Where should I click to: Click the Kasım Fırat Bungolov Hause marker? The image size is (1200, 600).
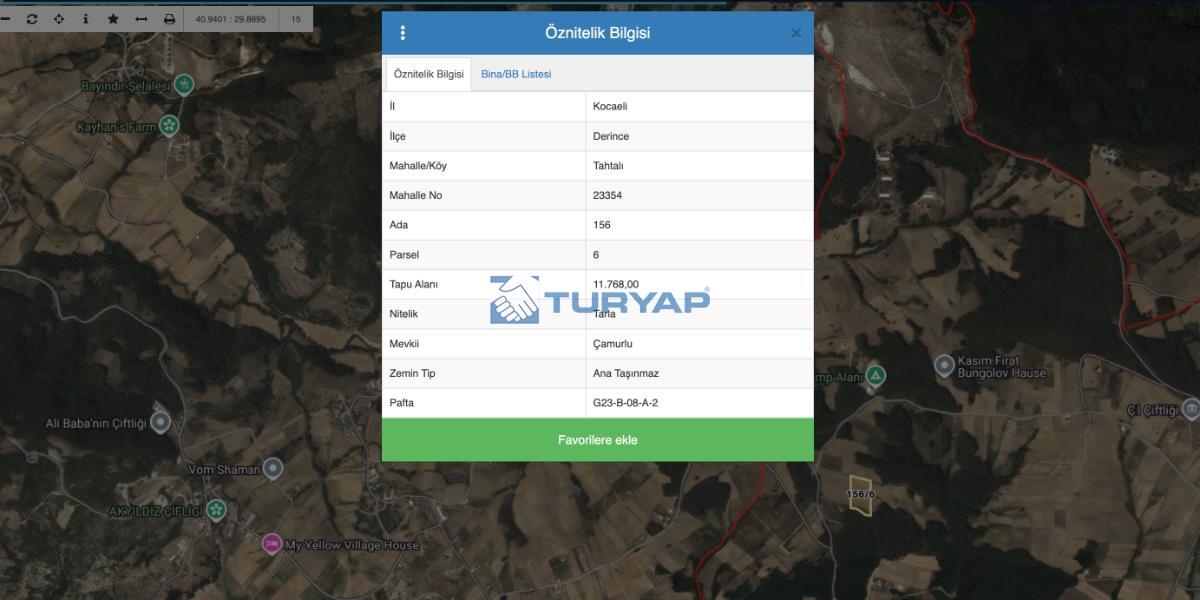(x=944, y=366)
